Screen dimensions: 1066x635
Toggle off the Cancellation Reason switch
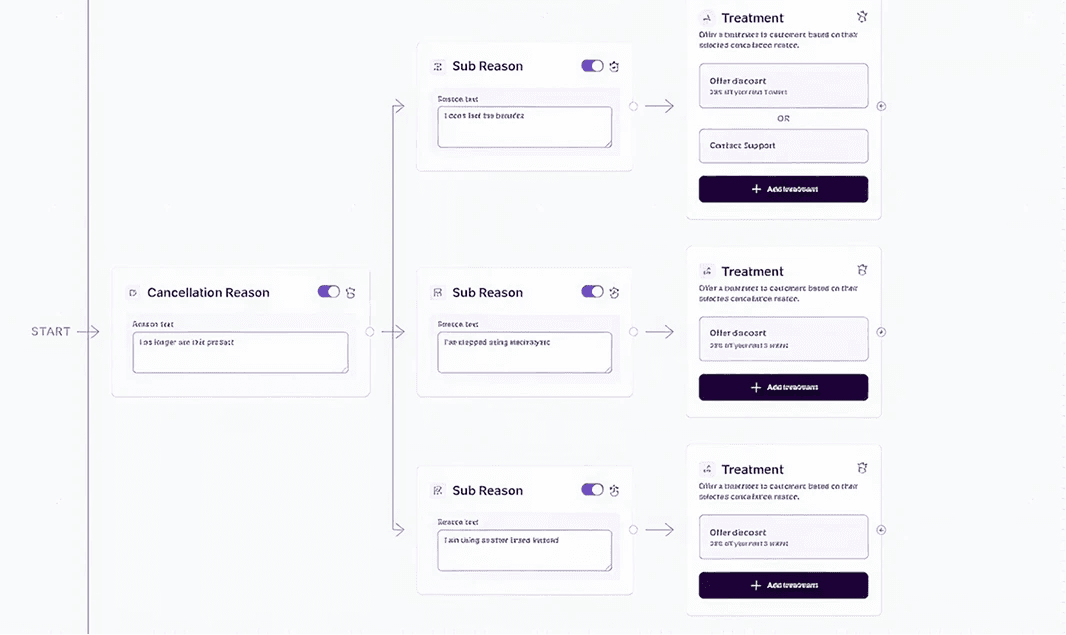click(329, 292)
